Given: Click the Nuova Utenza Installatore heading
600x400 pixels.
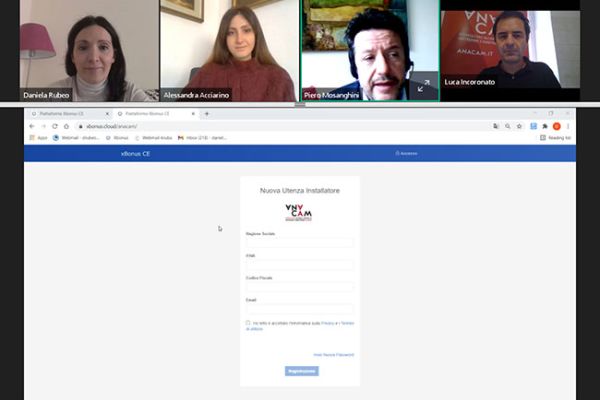Looking at the screenshot, I should 300,191.
